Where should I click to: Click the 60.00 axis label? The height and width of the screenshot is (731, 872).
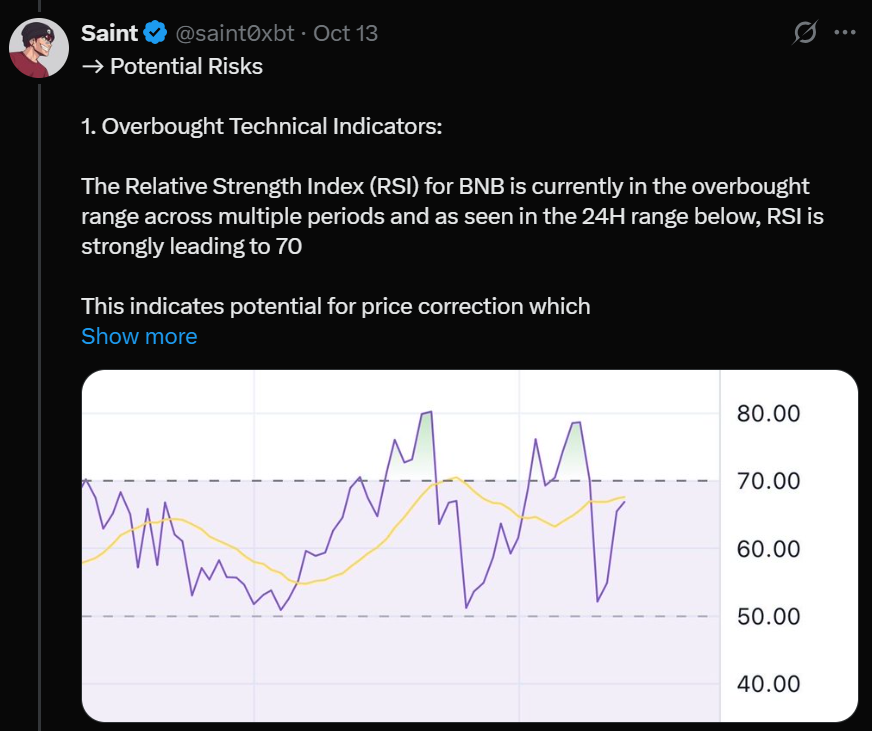point(768,549)
